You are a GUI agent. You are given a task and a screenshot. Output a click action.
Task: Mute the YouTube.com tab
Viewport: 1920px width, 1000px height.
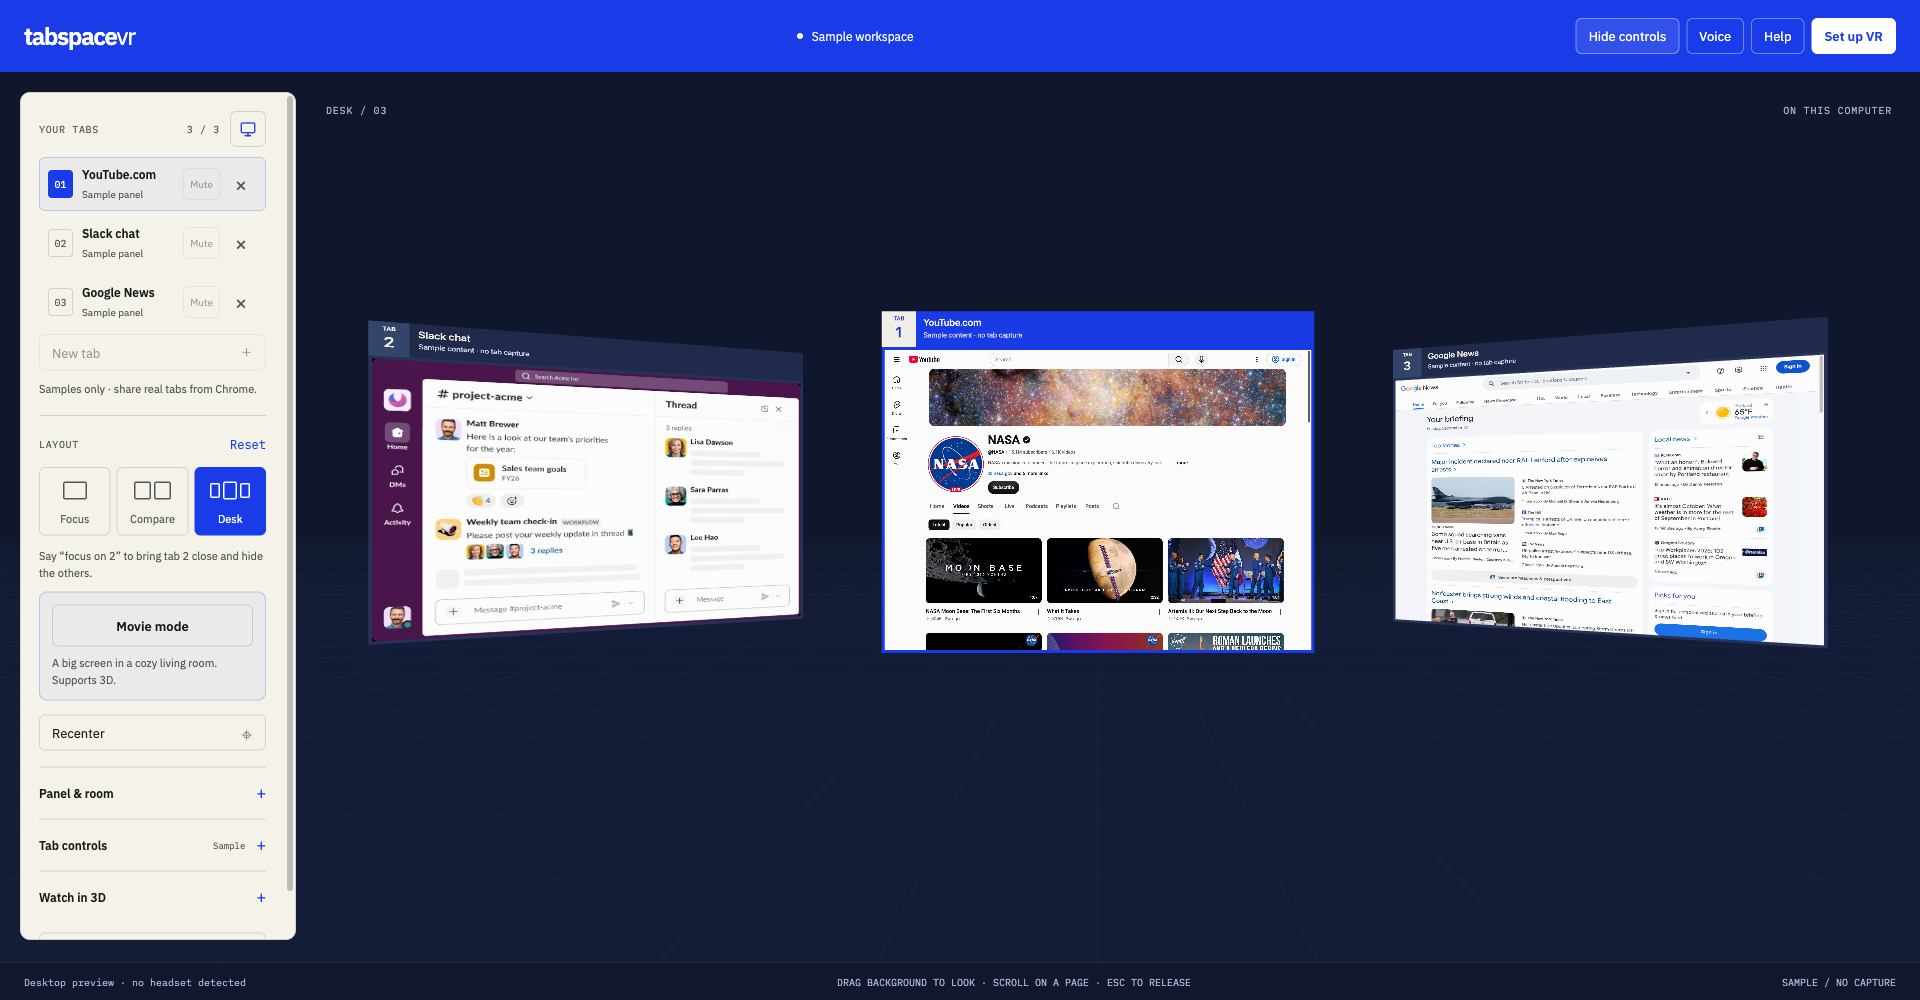(x=201, y=184)
